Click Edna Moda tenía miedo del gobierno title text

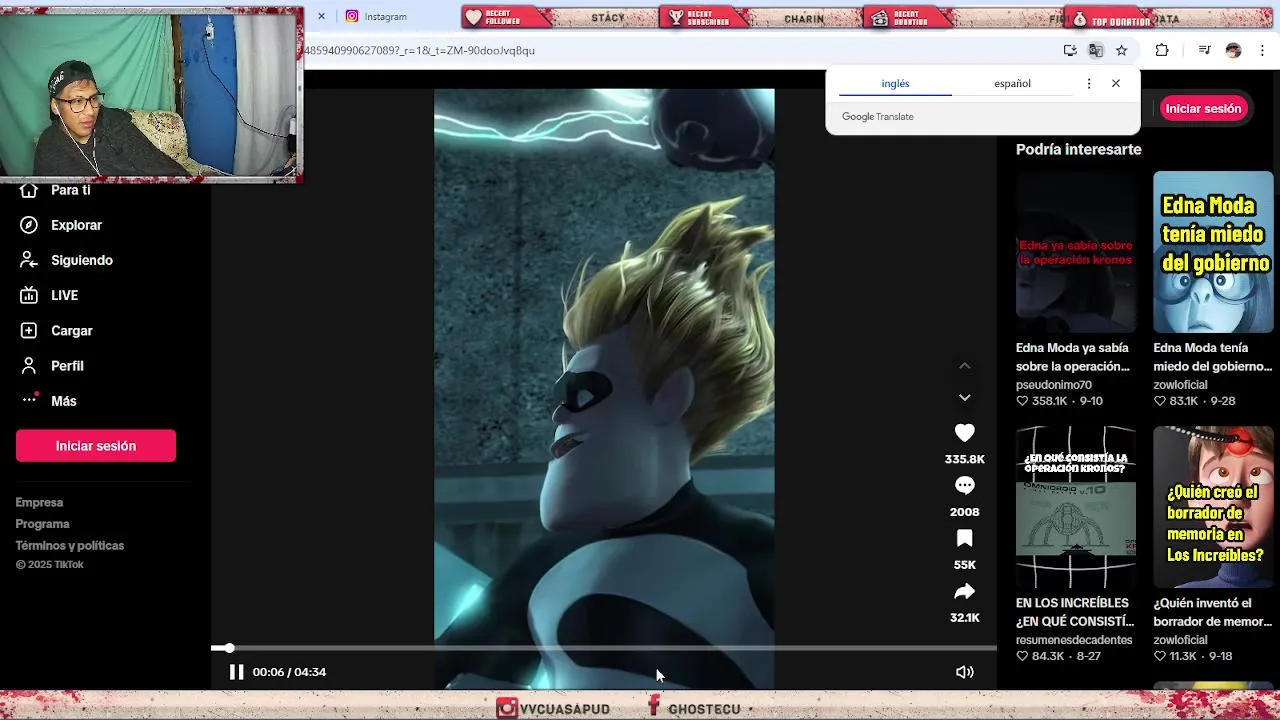(1212, 357)
